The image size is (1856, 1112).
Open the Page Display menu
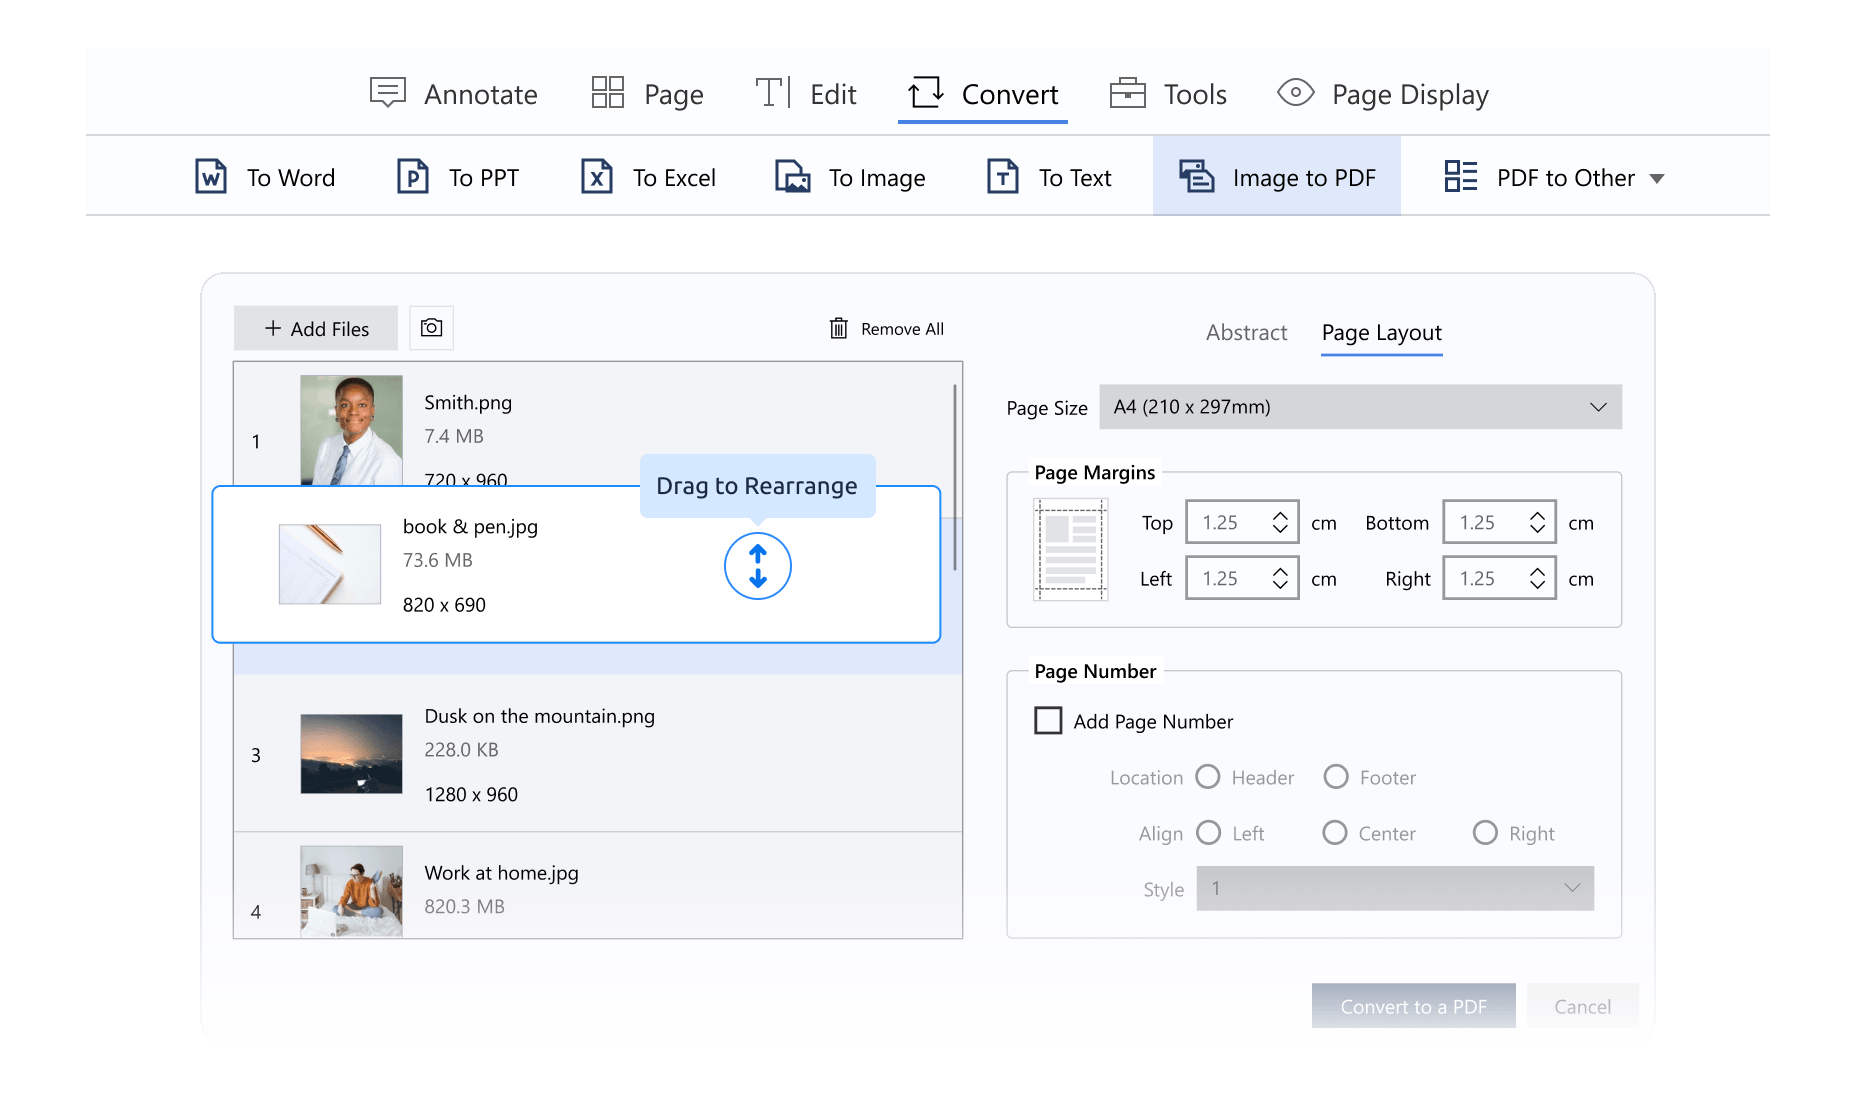[x=1383, y=93]
